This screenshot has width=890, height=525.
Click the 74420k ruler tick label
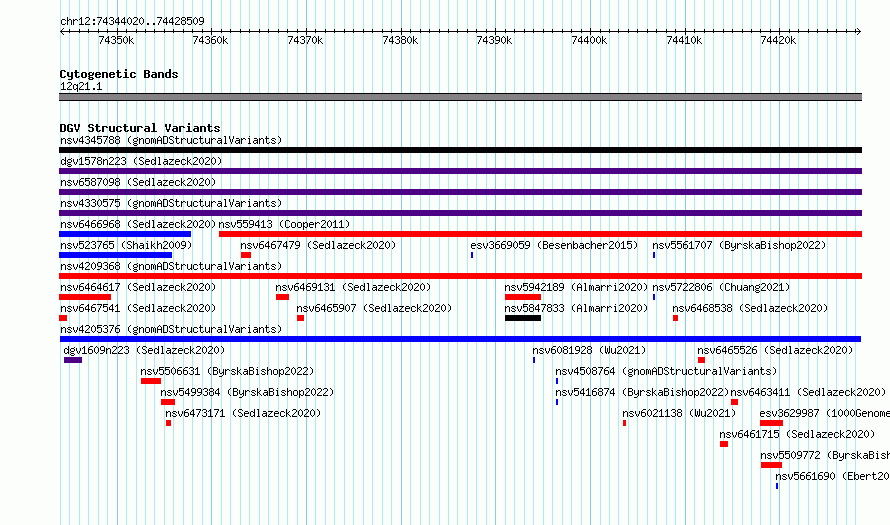coord(778,40)
